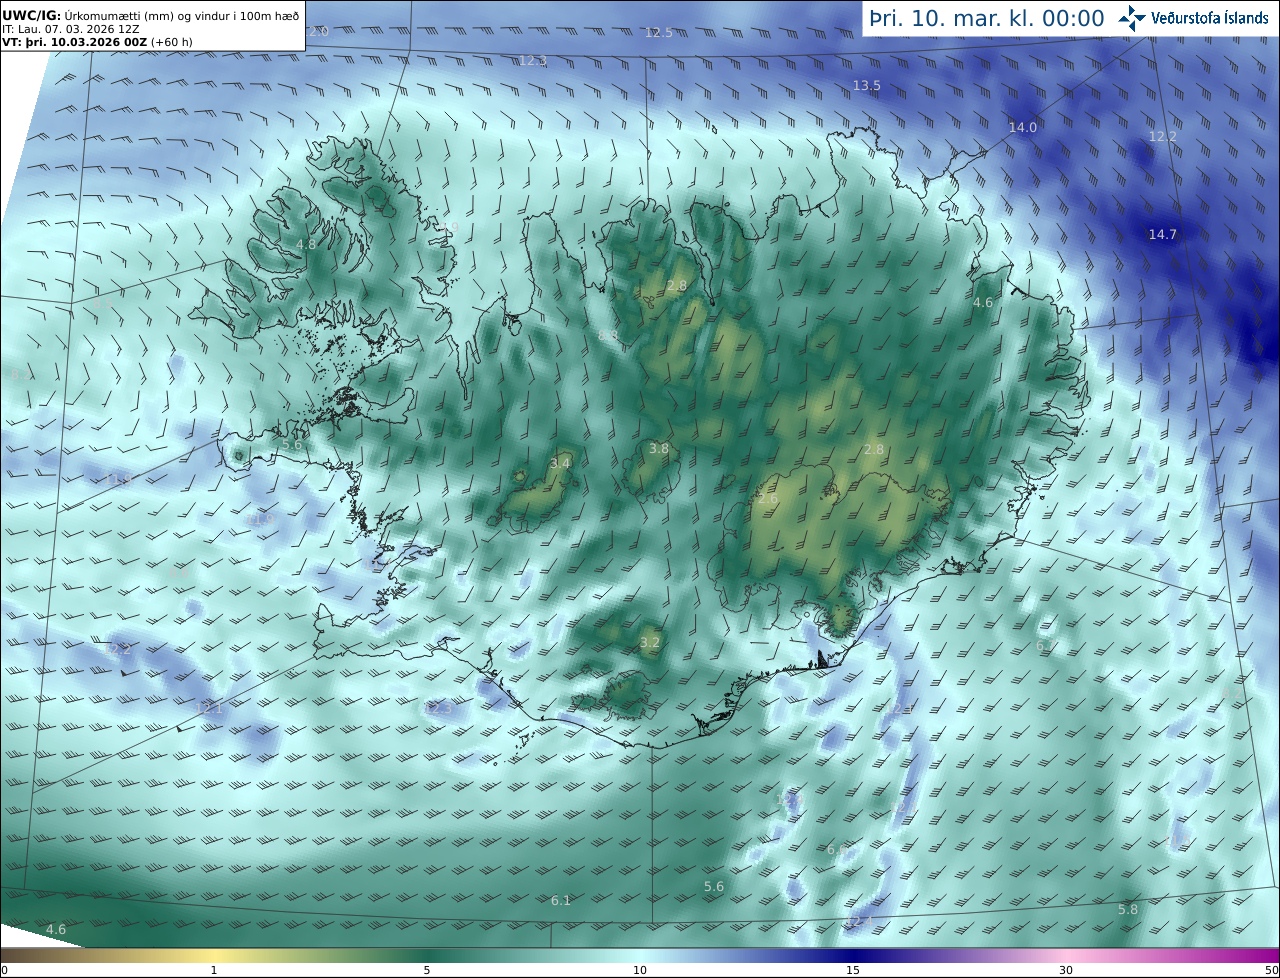Click the 10 label on the colour scale
The width and height of the screenshot is (1280, 978).
[x=640, y=970]
